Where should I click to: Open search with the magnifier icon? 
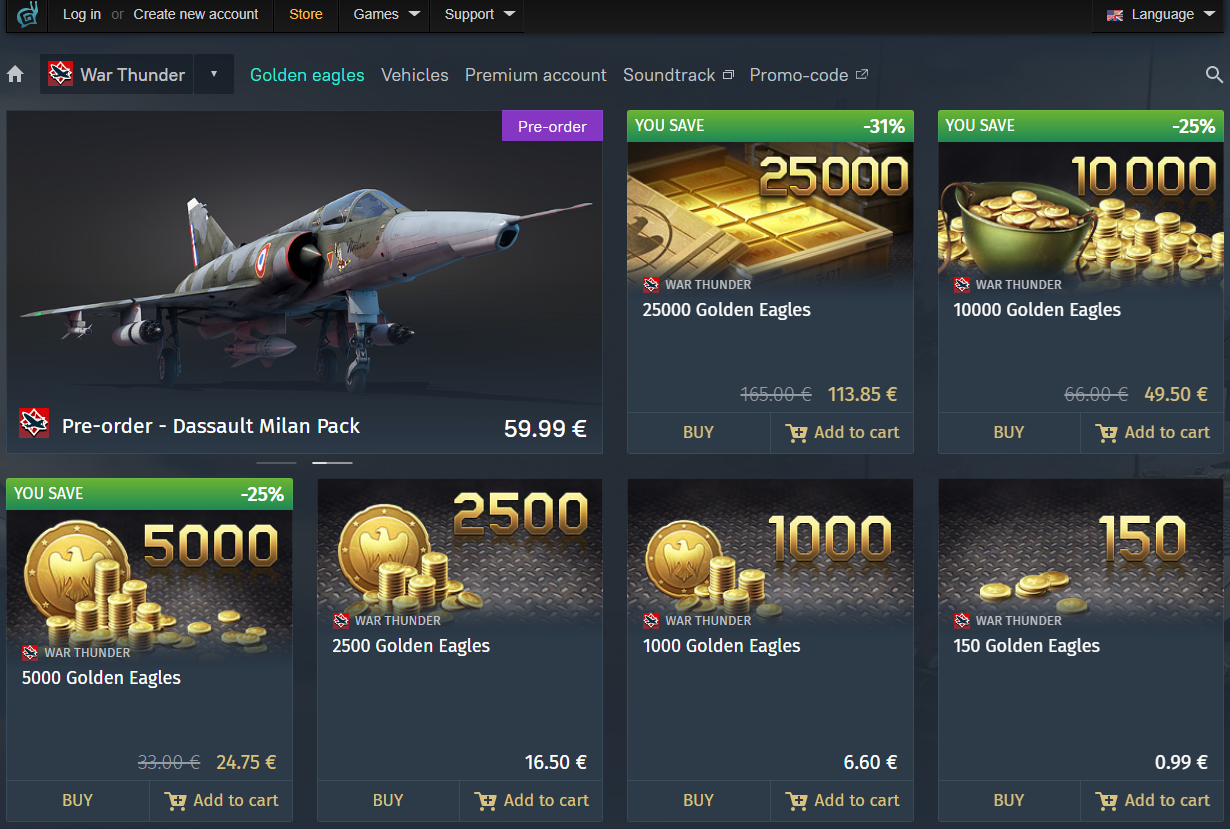pyautogui.click(x=1214, y=75)
